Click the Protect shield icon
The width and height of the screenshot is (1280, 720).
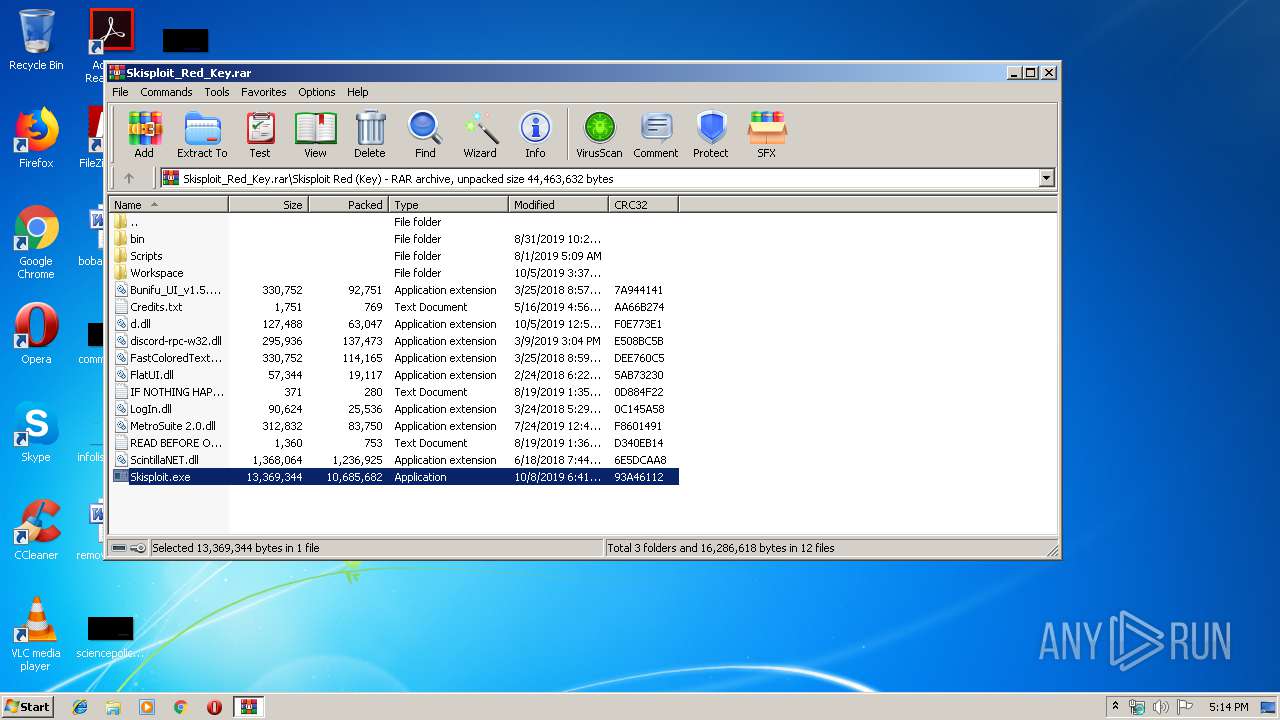point(711,134)
